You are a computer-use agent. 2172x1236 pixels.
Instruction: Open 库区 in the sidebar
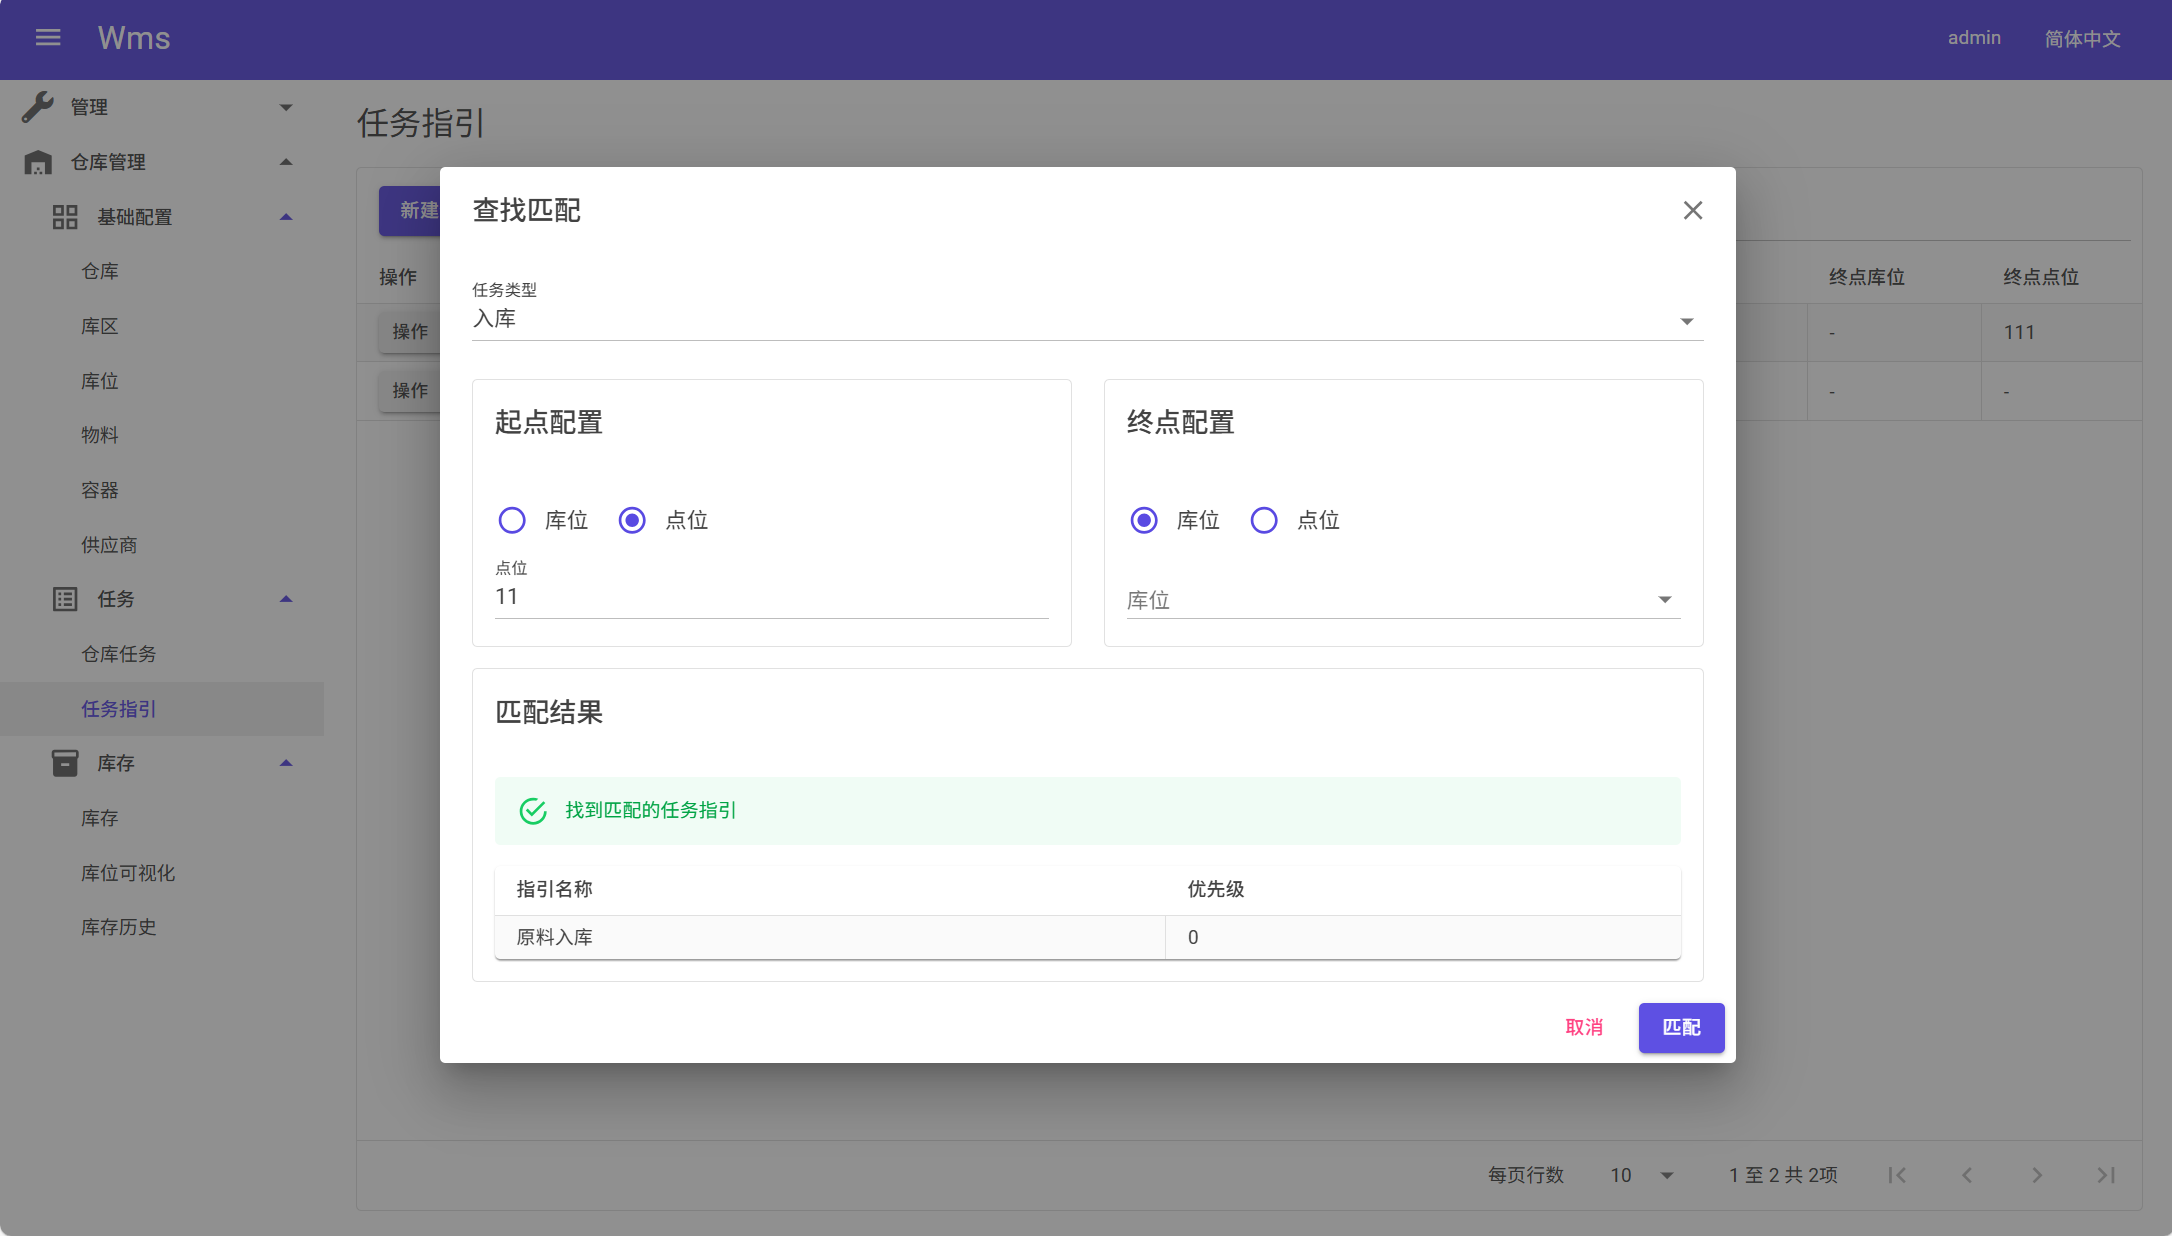pyautogui.click(x=162, y=326)
